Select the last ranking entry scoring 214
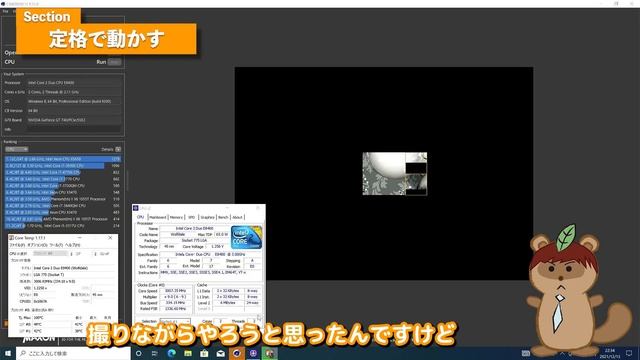This screenshot has height=360, width=640. pyautogui.click(x=63, y=226)
